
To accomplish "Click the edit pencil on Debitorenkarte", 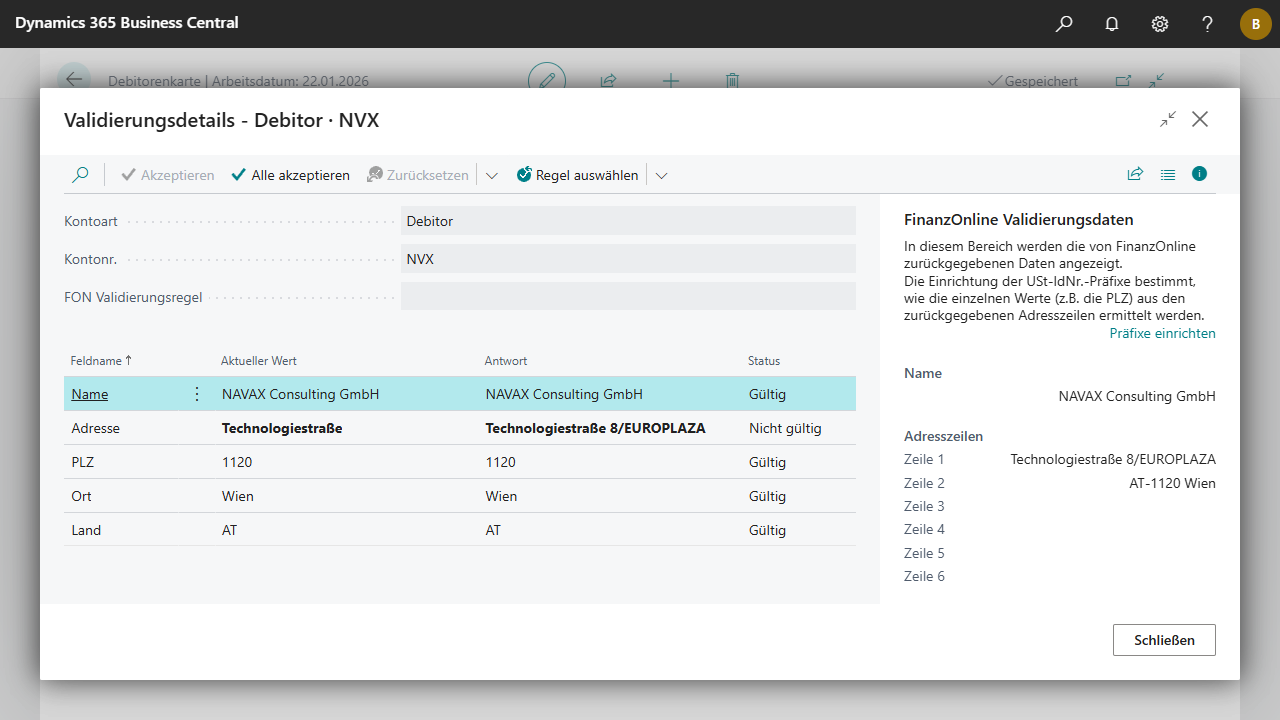I will point(547,80).
